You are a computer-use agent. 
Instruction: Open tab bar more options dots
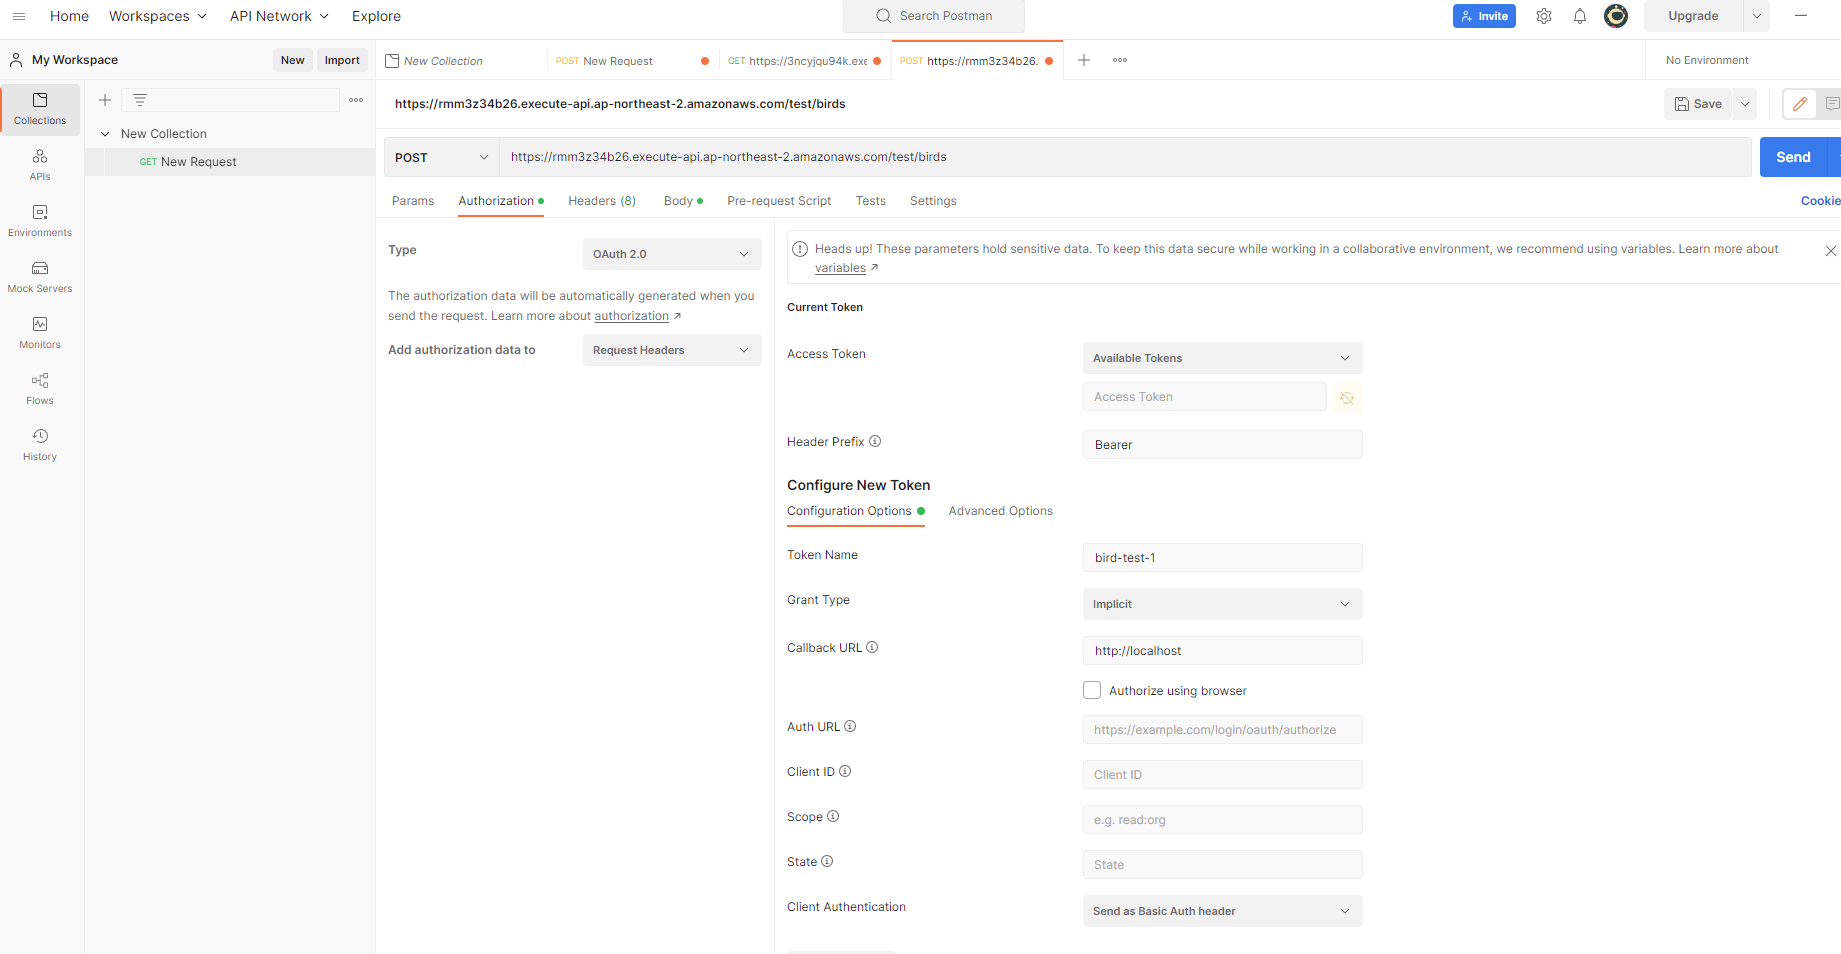(1120, 60)
